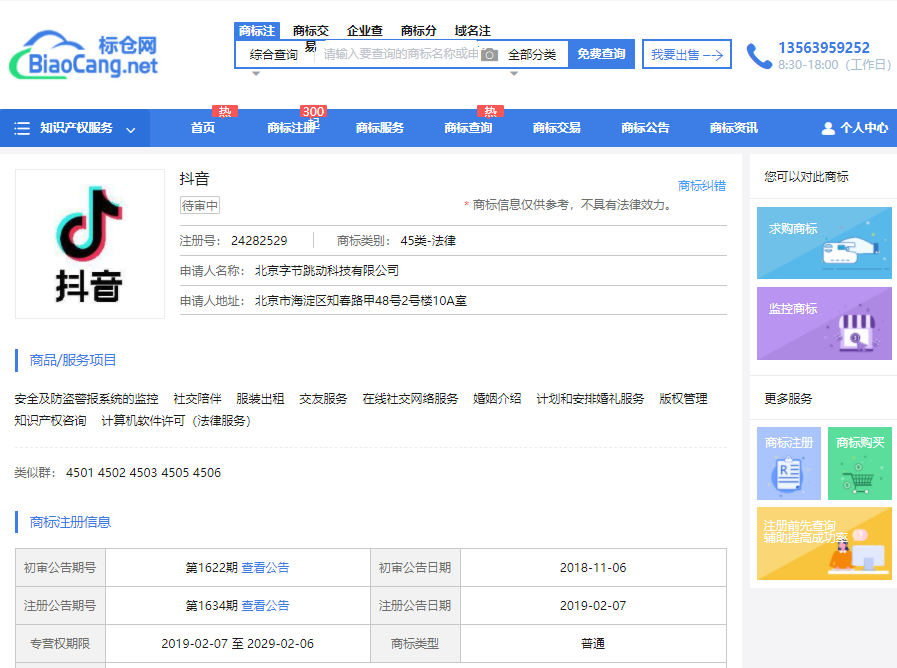The image size is (897, 668).
Task: Click the 45类-法律 trademark class value
Action: pyautogui.click(x=428, y=241)
